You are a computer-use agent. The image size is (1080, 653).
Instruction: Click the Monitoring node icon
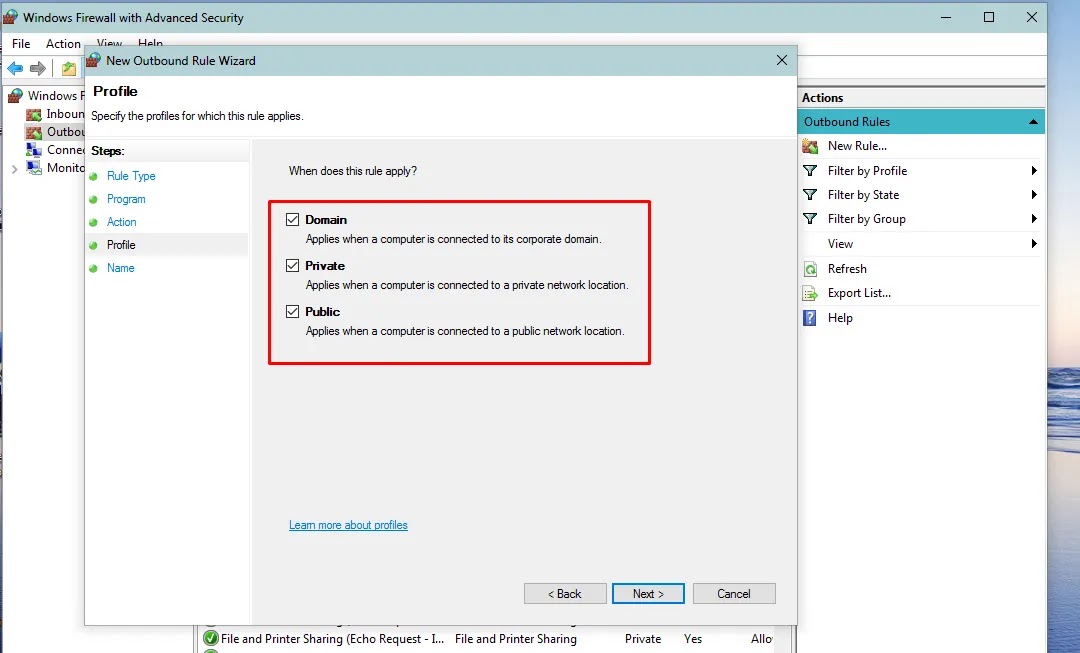point(34,167)
